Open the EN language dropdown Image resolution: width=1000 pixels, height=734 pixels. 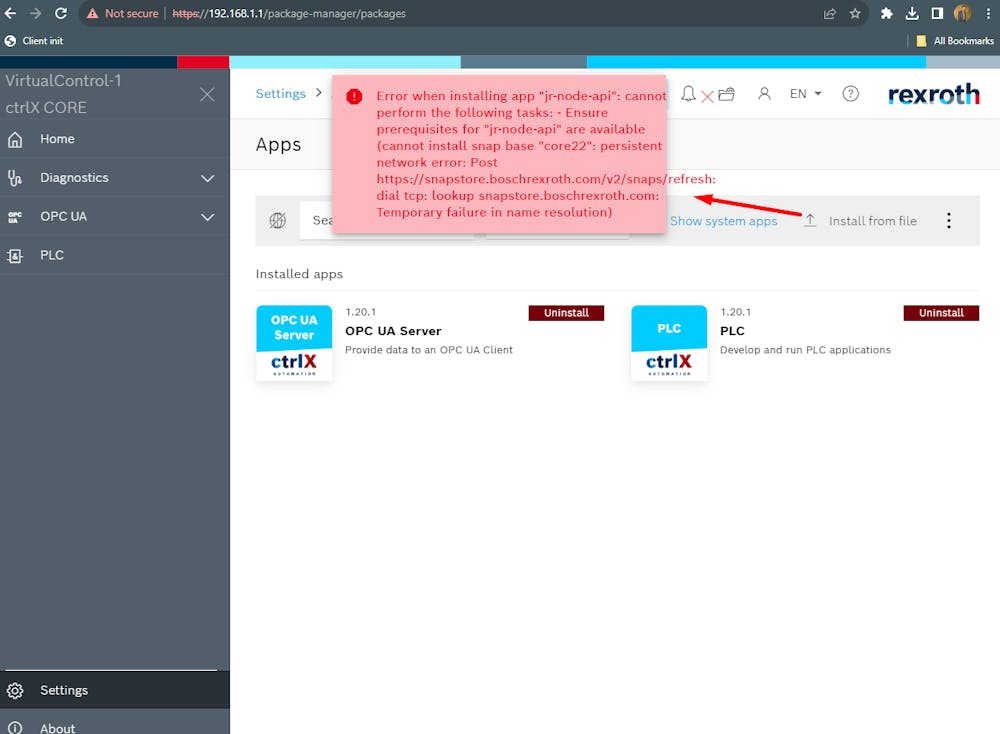tap(805, 93)
